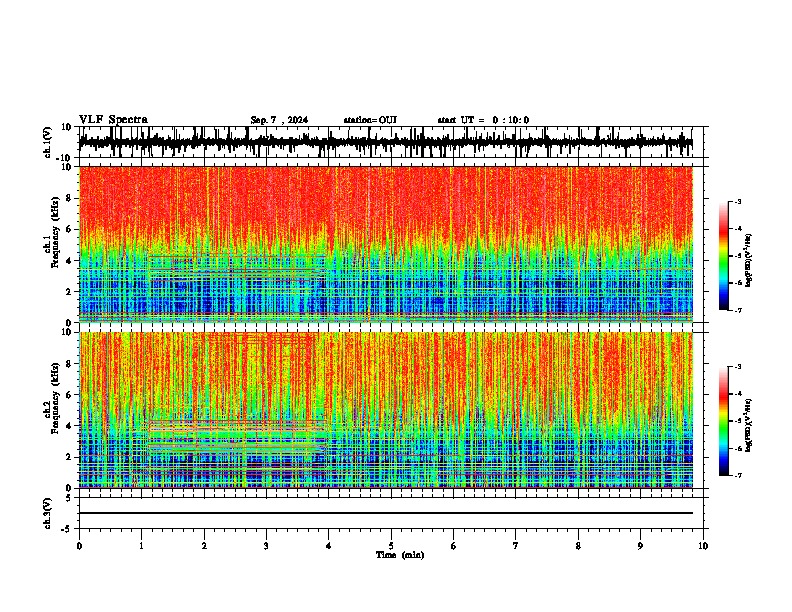This screenshot has height=612, width=792.
Task: Click the ch.2 spectrogram "6" kHz tick label
Action: click(69, 394)
